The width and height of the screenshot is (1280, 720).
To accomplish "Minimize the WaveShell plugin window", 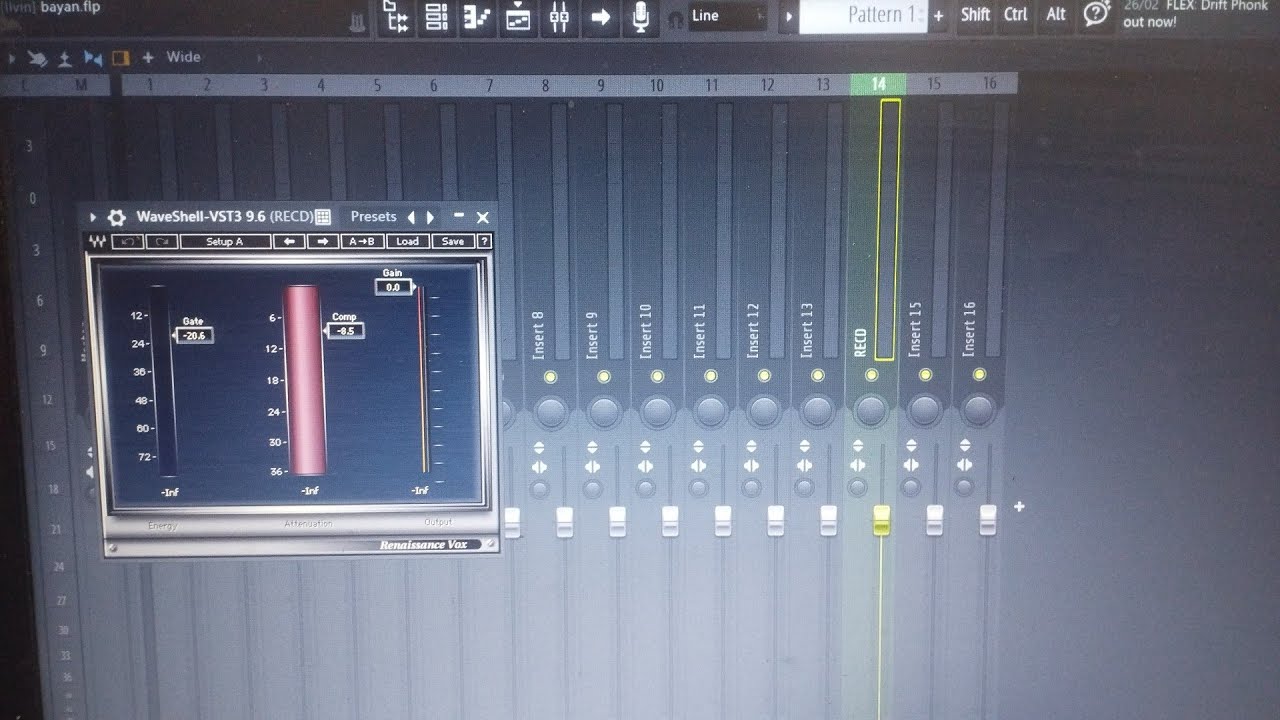I will [459, 216].
